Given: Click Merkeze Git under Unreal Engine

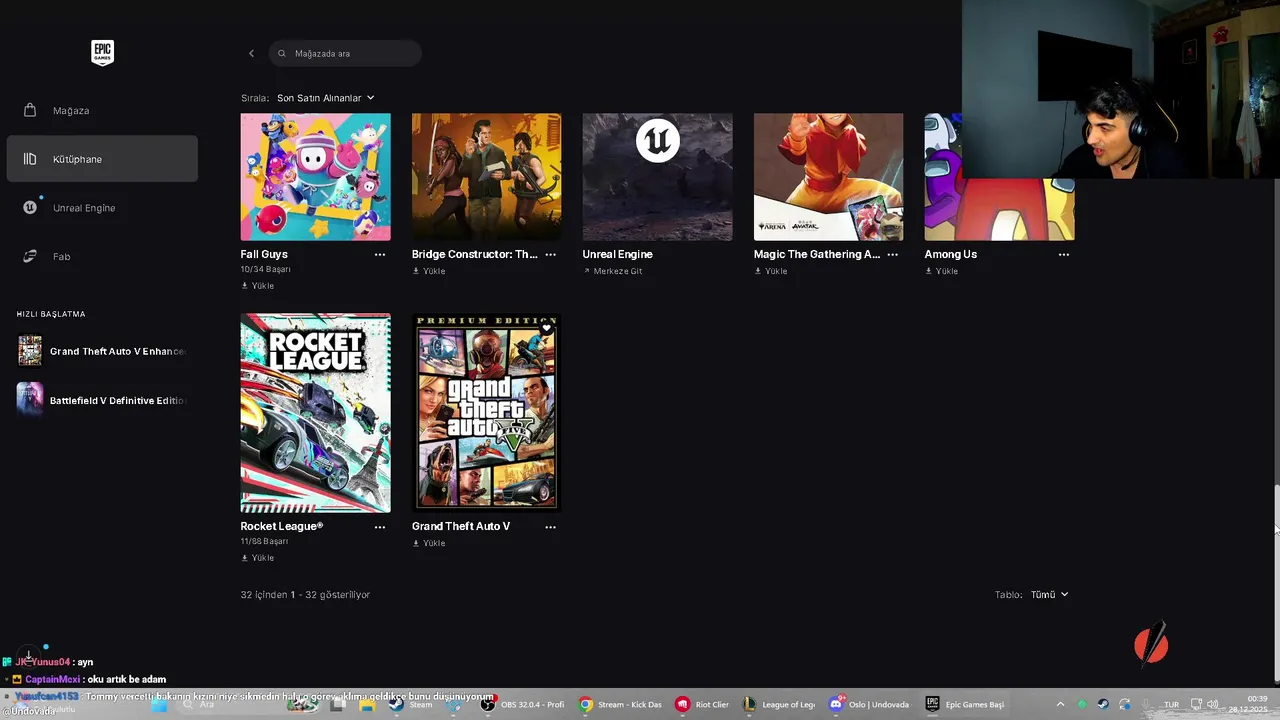Looking at the screenshot, I should point(612,271).
